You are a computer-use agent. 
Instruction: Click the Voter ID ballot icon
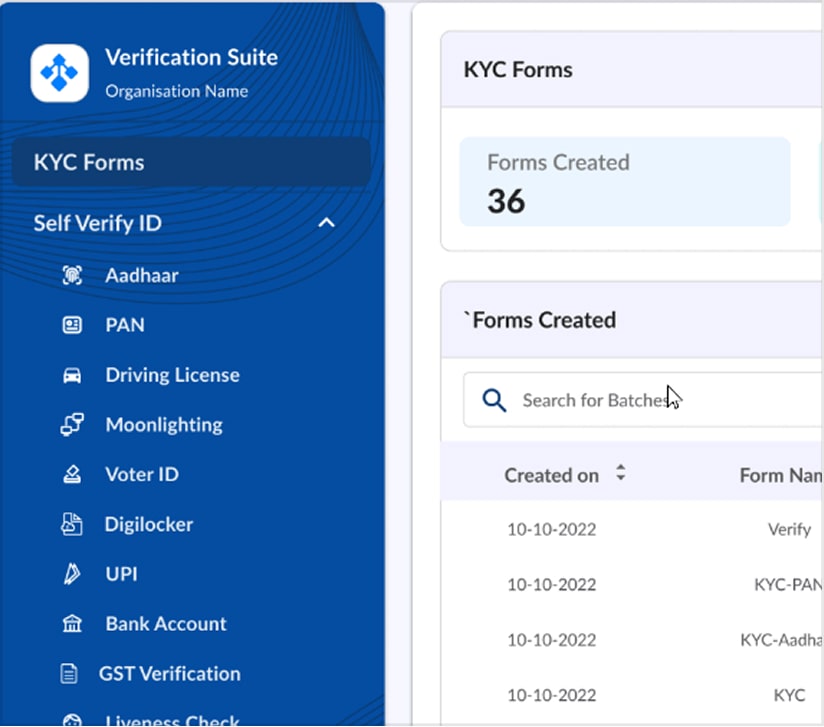click(72, 474)
